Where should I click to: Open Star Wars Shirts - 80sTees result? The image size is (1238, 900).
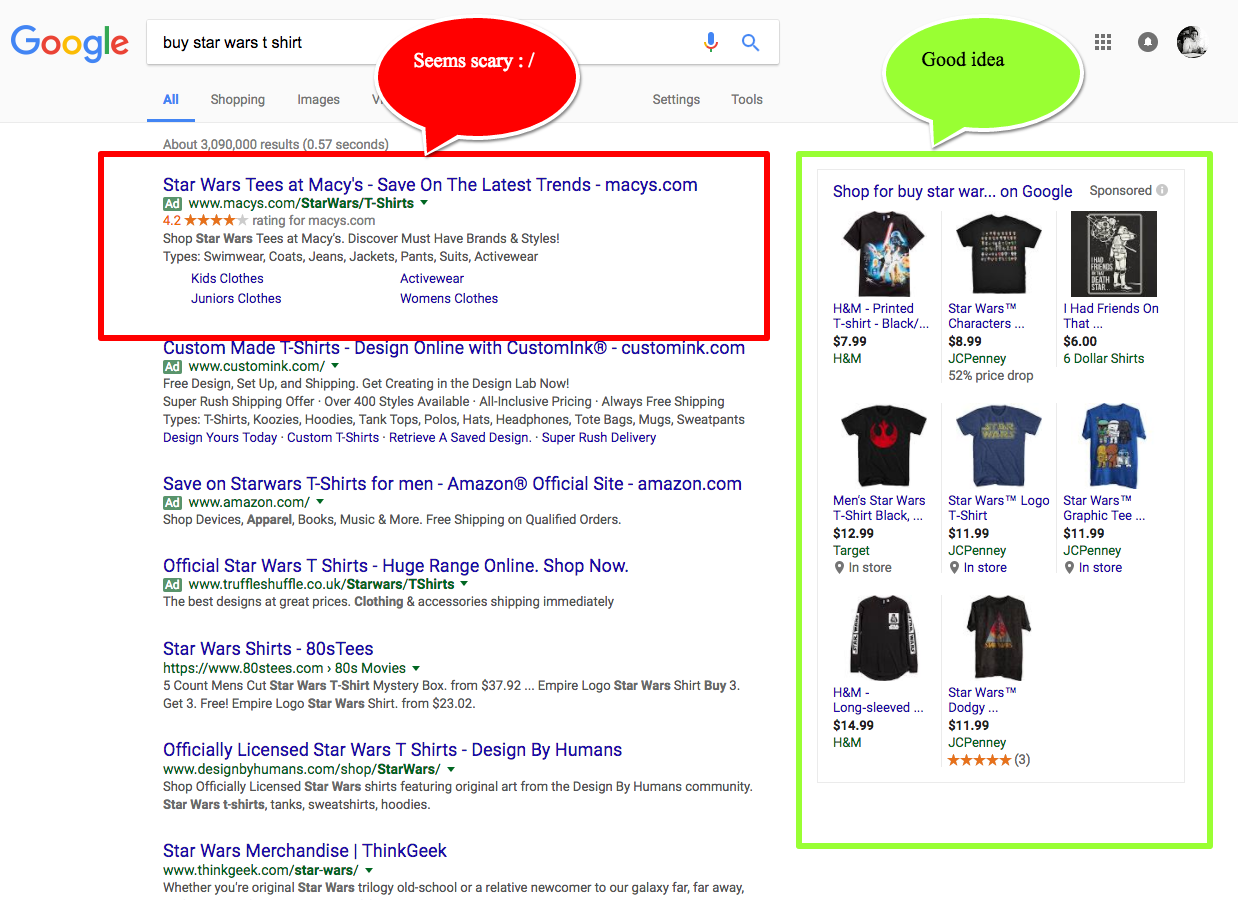pos(268,648)
